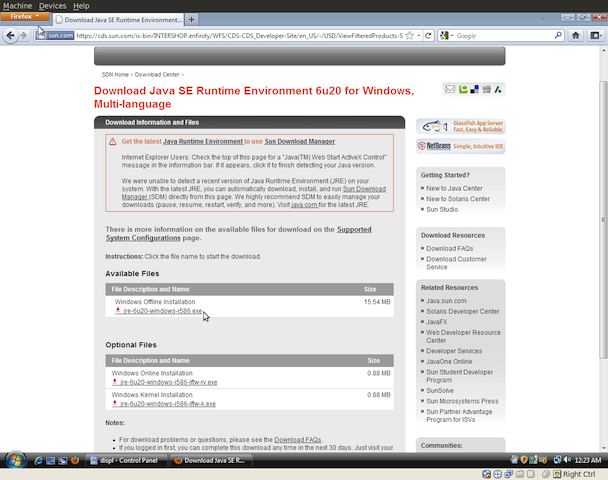The height and width of the screenshot is (480, 608).
Task: Click the VirtualBox optical disc status icon
Action: click(x=497, y=474)
